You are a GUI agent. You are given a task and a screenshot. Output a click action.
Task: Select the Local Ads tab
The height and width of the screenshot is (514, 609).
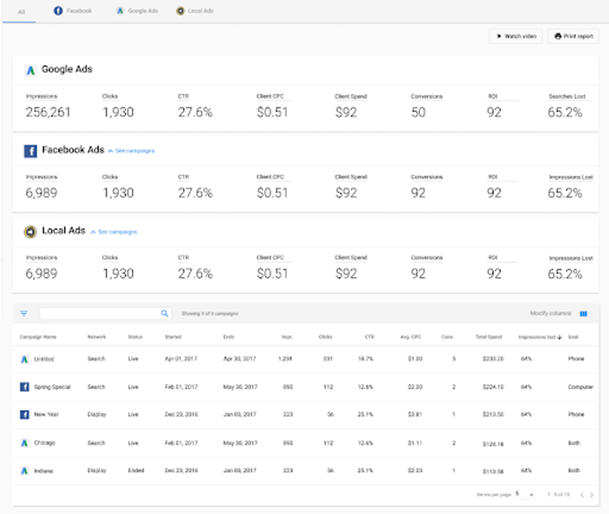pyautogui.click(x=194, y=10)
